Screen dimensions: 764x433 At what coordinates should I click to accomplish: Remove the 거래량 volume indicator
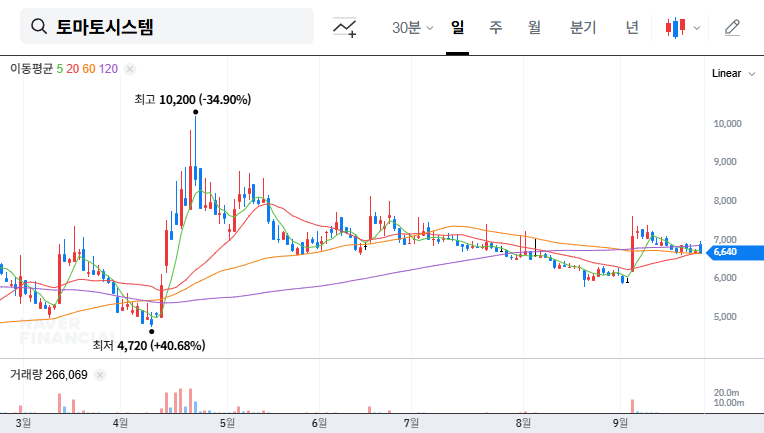coord(100,375)
